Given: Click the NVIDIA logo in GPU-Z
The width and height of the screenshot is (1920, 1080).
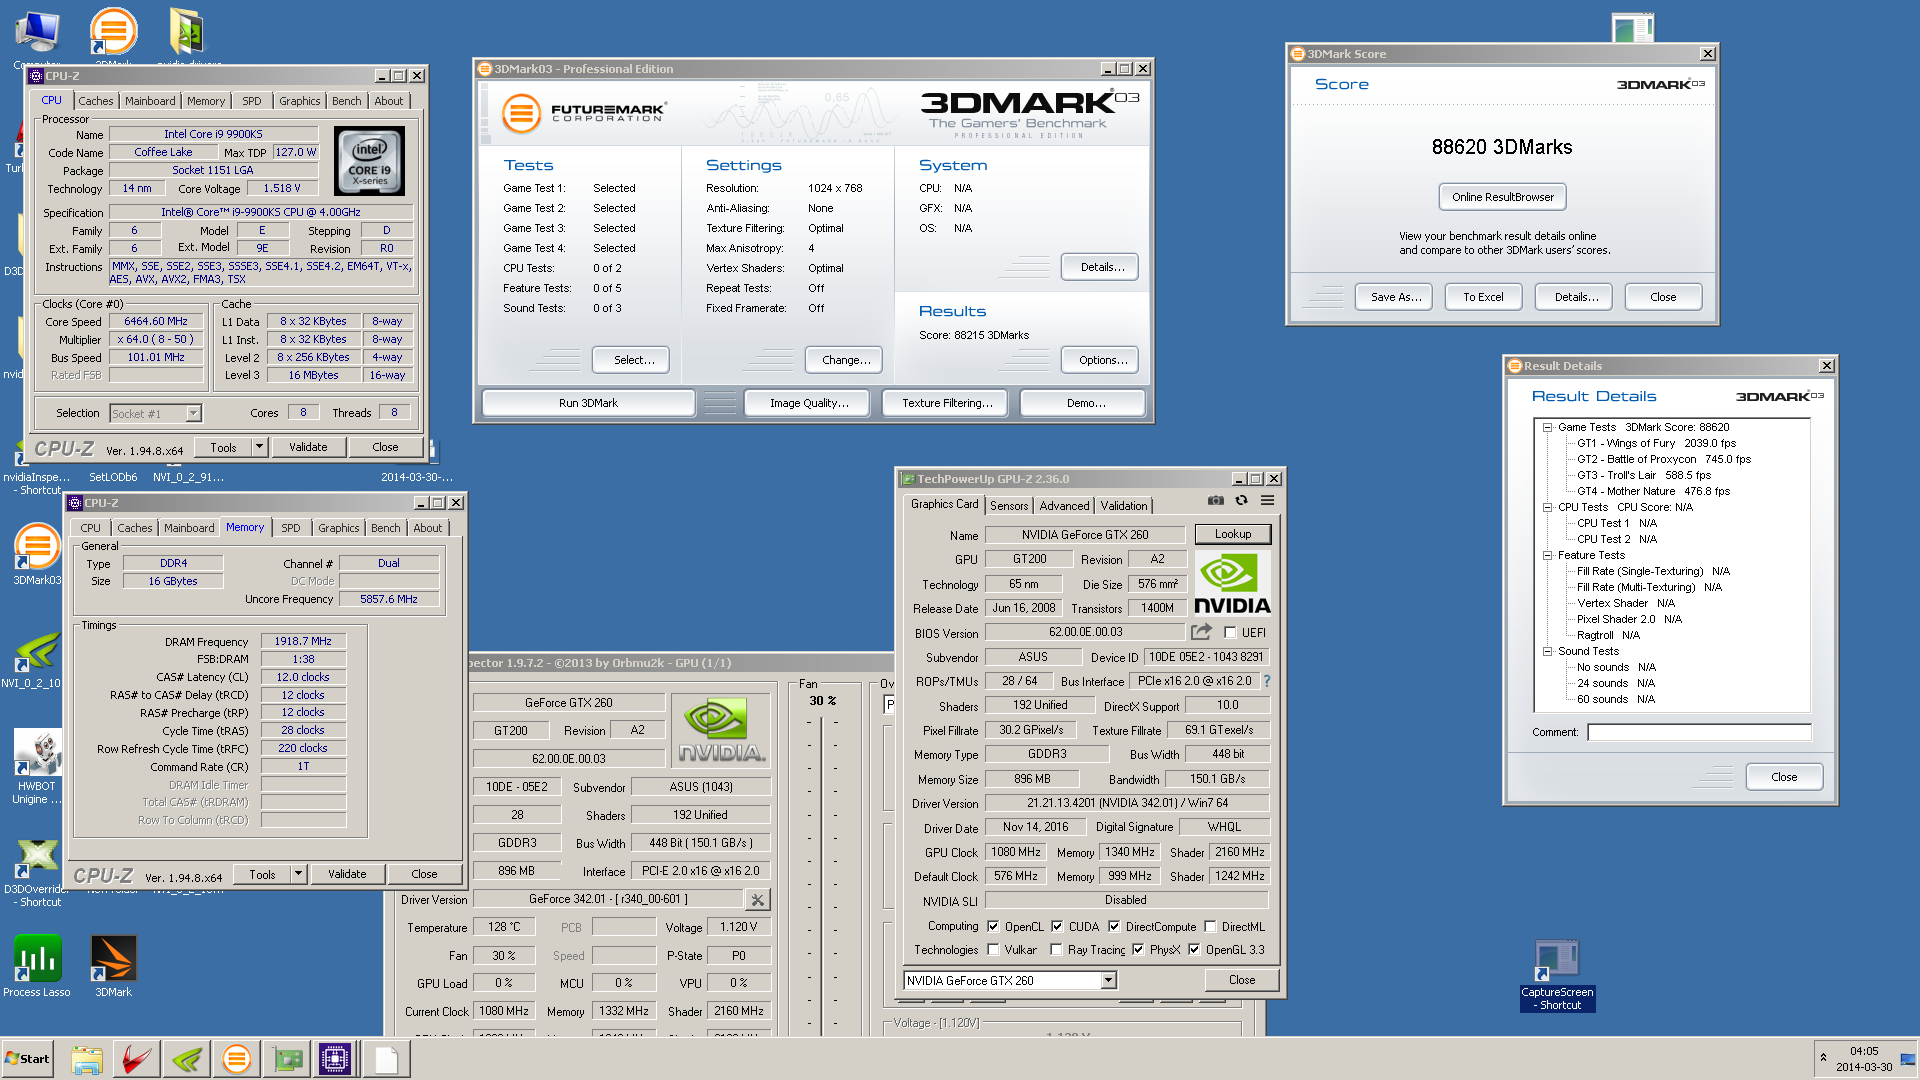Looking at the screenshot, I should coord(1232,584).
